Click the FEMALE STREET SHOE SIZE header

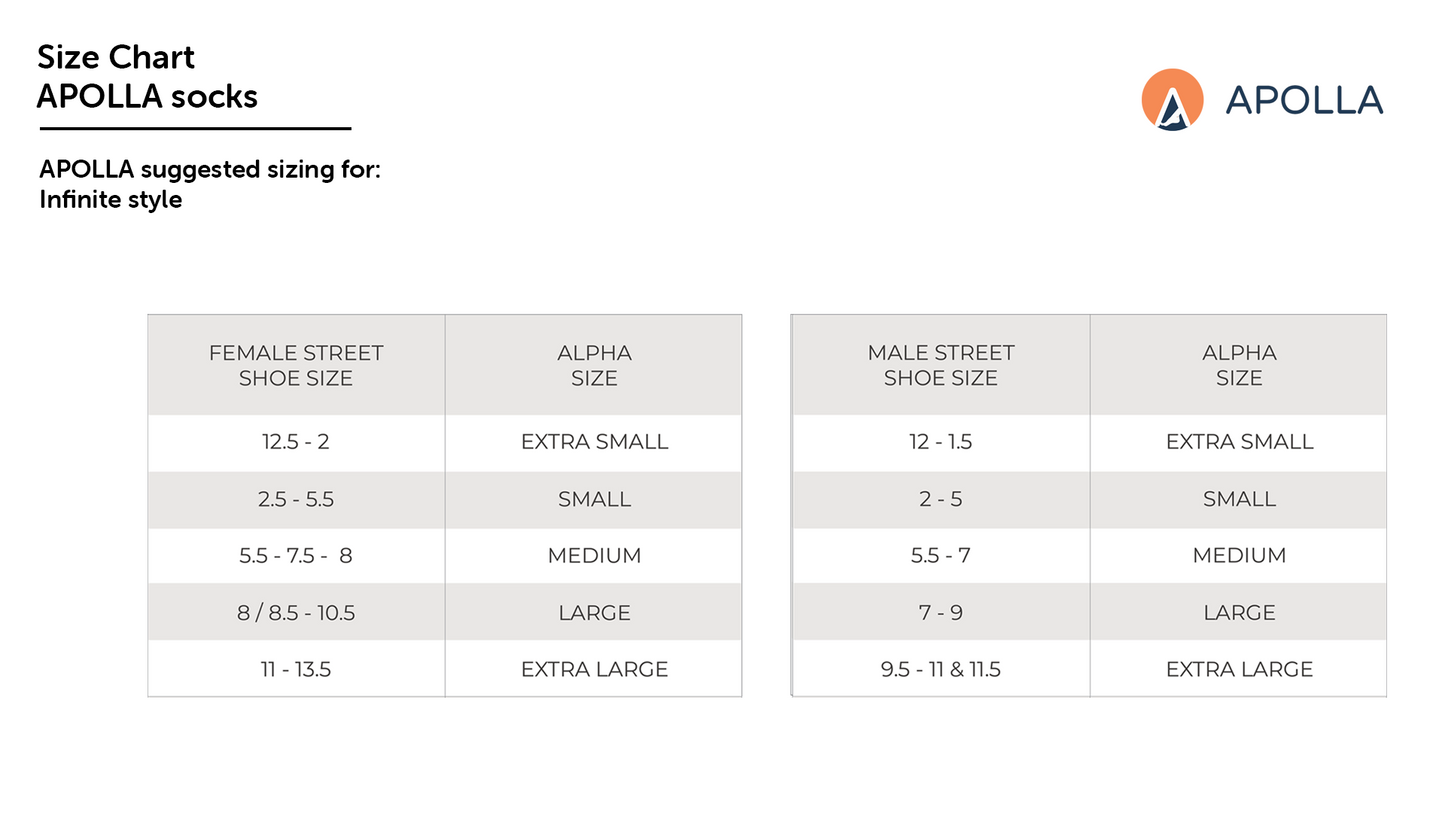click(296, 365)
